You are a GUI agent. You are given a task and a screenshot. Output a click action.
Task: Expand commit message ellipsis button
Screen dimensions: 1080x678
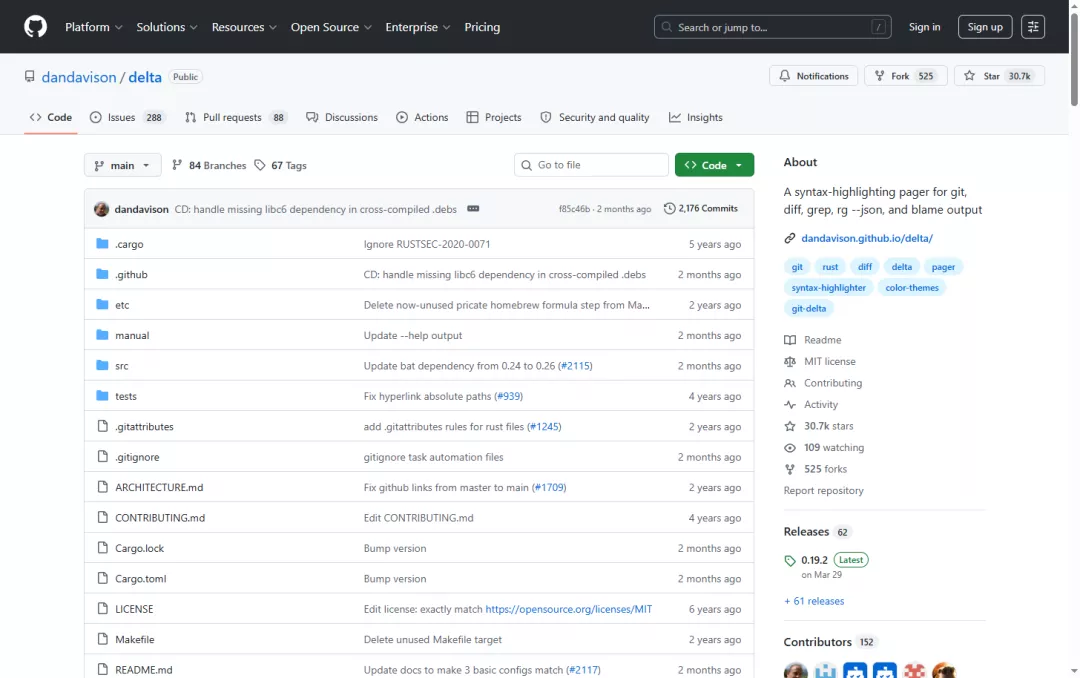pos(472,209)
